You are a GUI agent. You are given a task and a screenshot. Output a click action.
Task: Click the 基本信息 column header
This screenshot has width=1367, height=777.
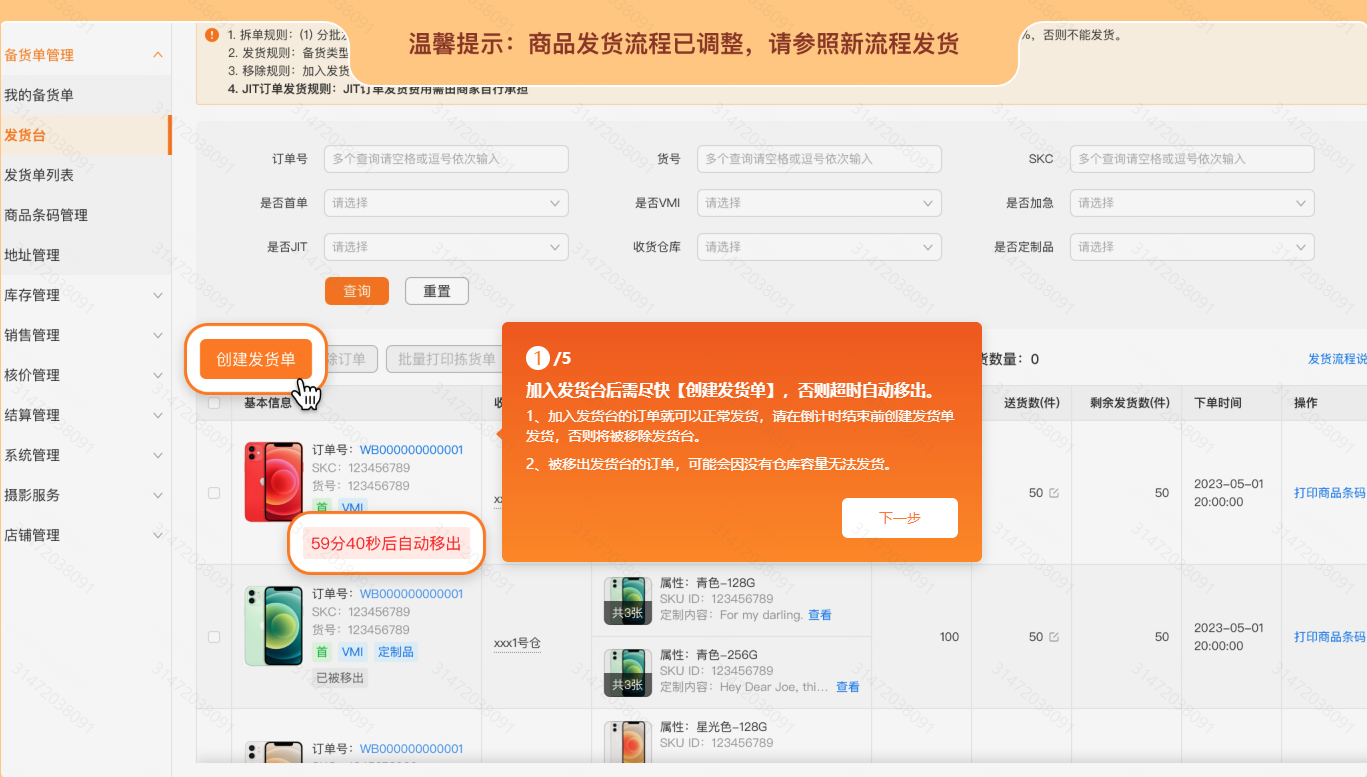pos(268,403)
